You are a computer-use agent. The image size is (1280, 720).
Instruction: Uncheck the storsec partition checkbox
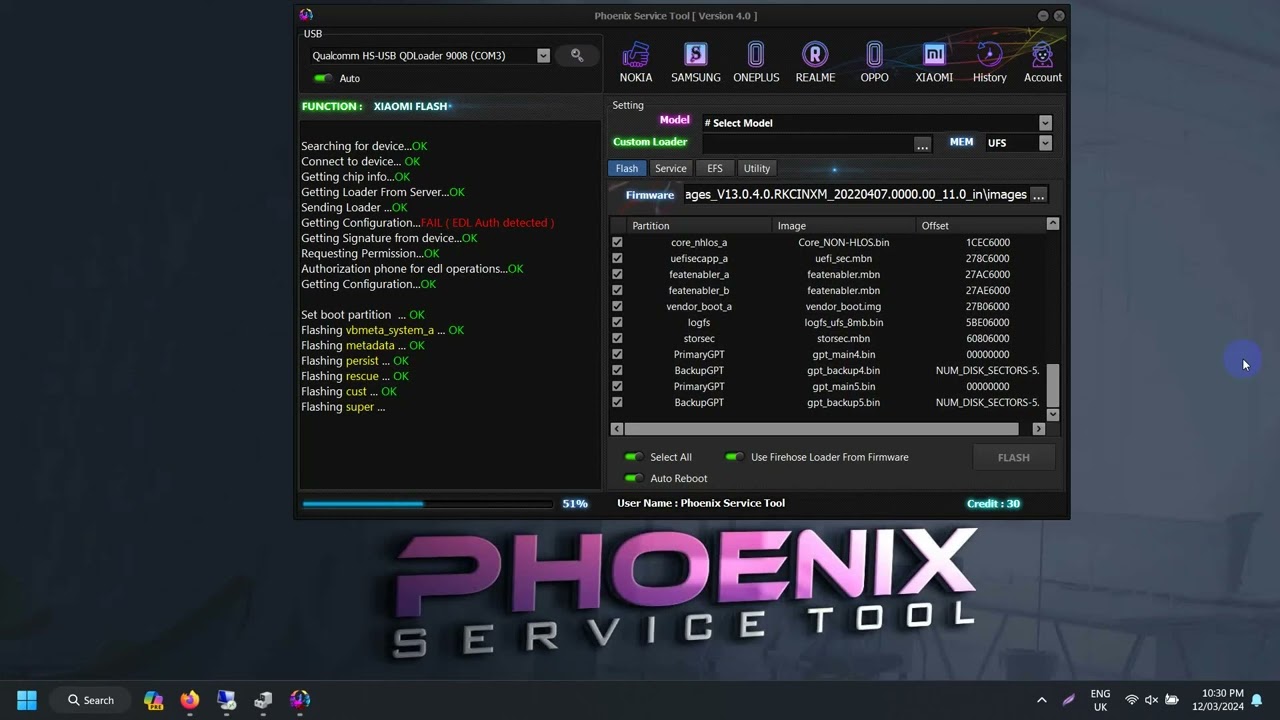[617, 338]
